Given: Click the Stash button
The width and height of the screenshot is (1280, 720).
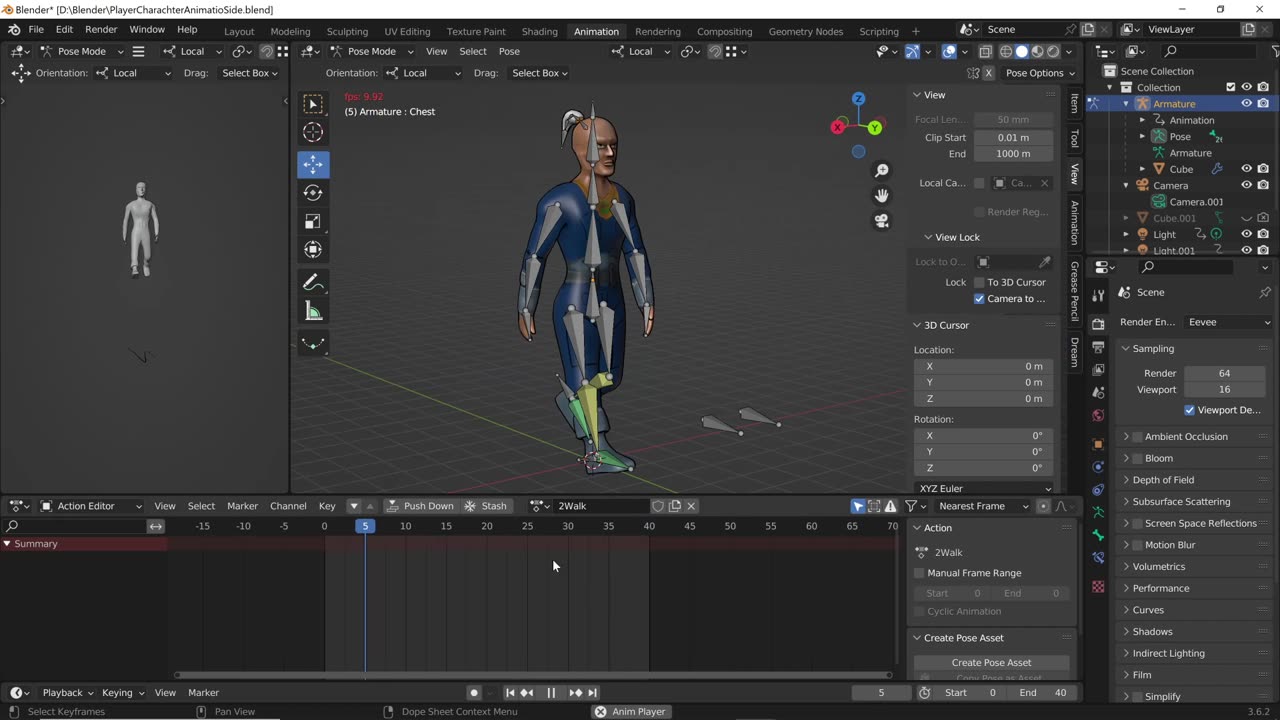Looking at the screenshot, I should click(486, 506).
